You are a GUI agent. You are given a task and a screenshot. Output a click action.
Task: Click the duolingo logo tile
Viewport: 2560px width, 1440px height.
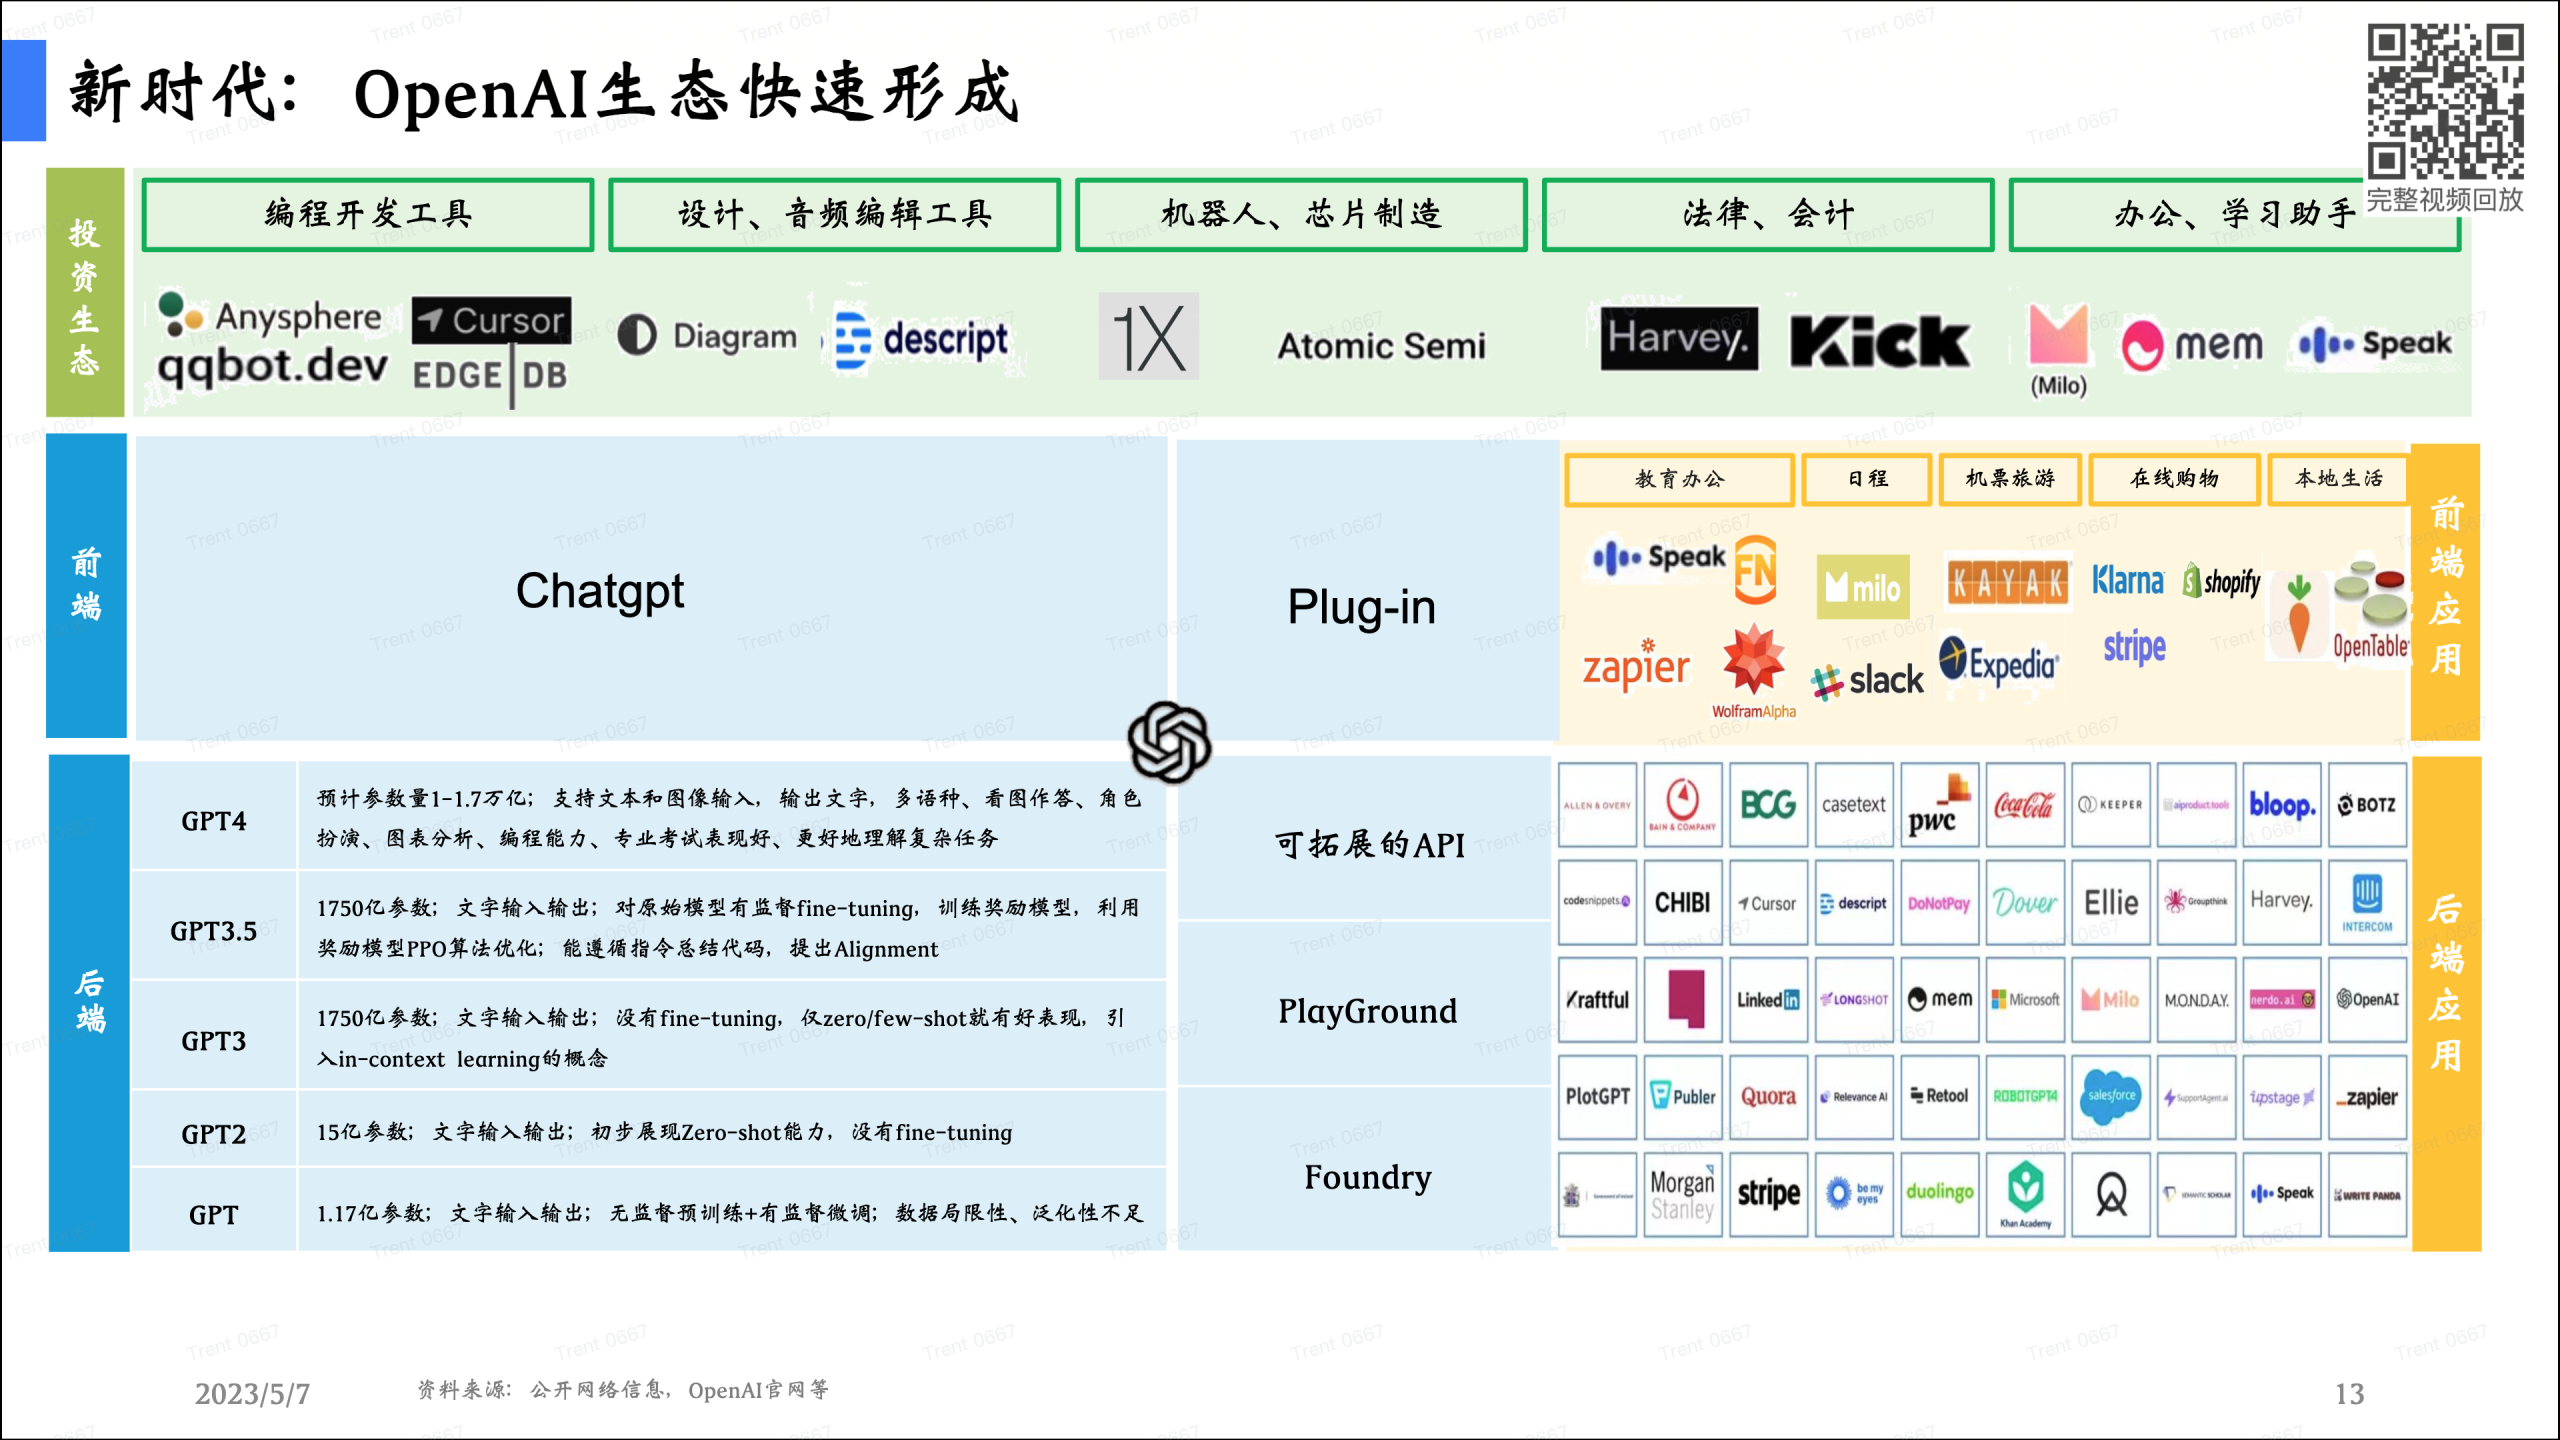point(1939,1194)
